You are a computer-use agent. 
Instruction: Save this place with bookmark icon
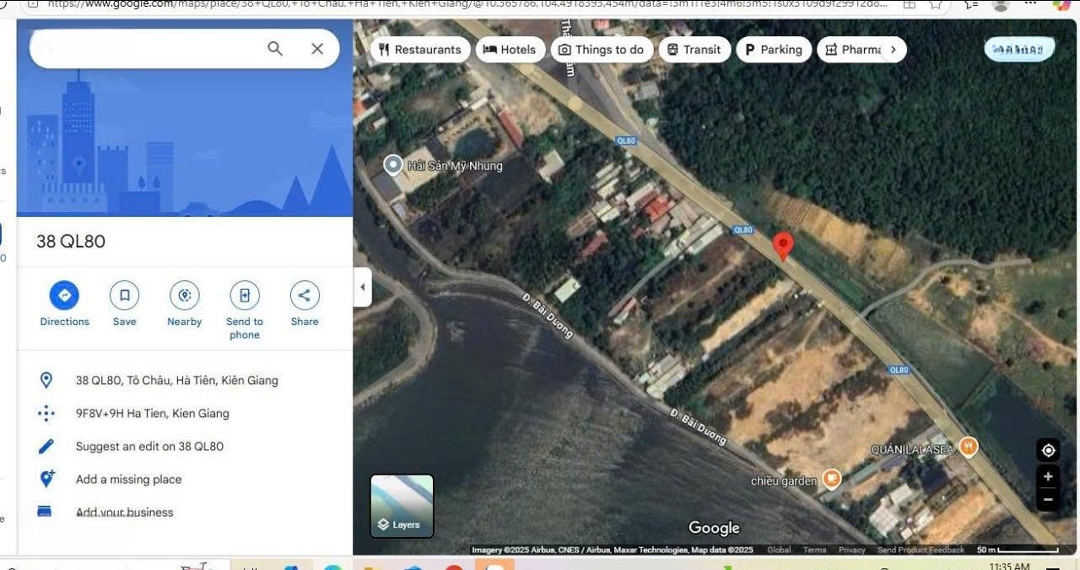[x=124, y=295]
